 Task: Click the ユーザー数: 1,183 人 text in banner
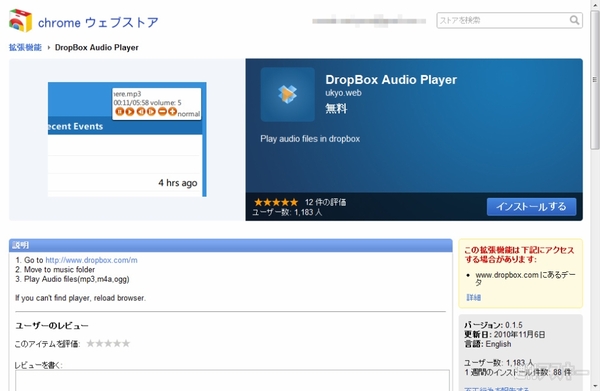point(287,212)
